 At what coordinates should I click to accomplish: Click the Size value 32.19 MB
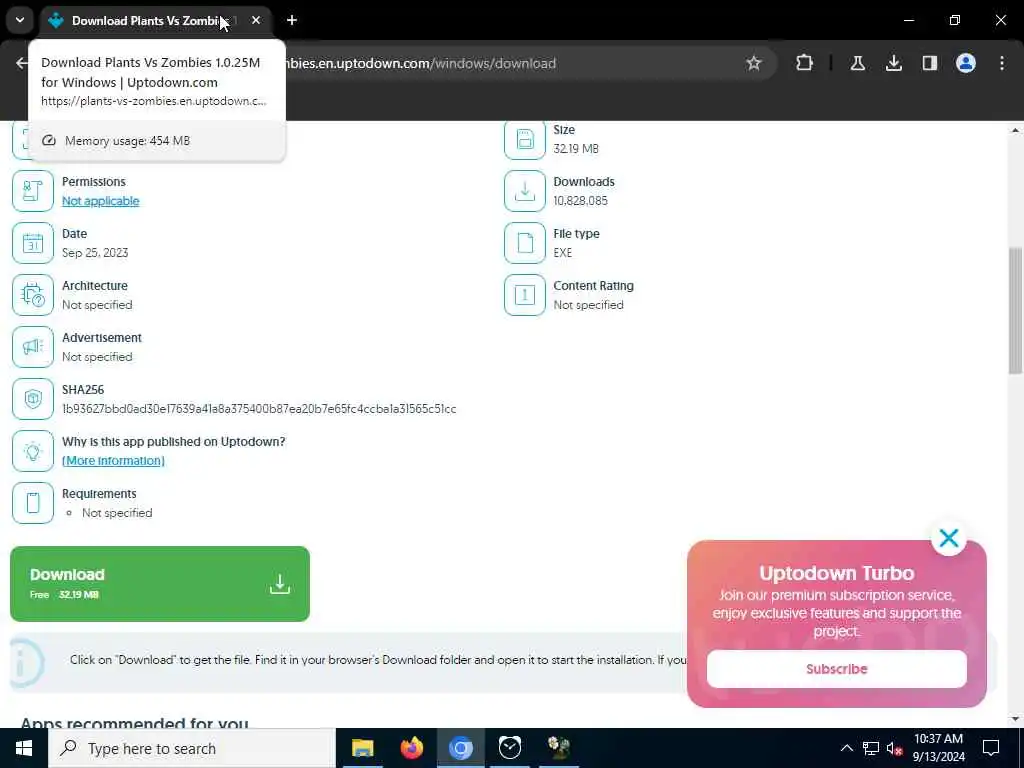tap(575, 149)
